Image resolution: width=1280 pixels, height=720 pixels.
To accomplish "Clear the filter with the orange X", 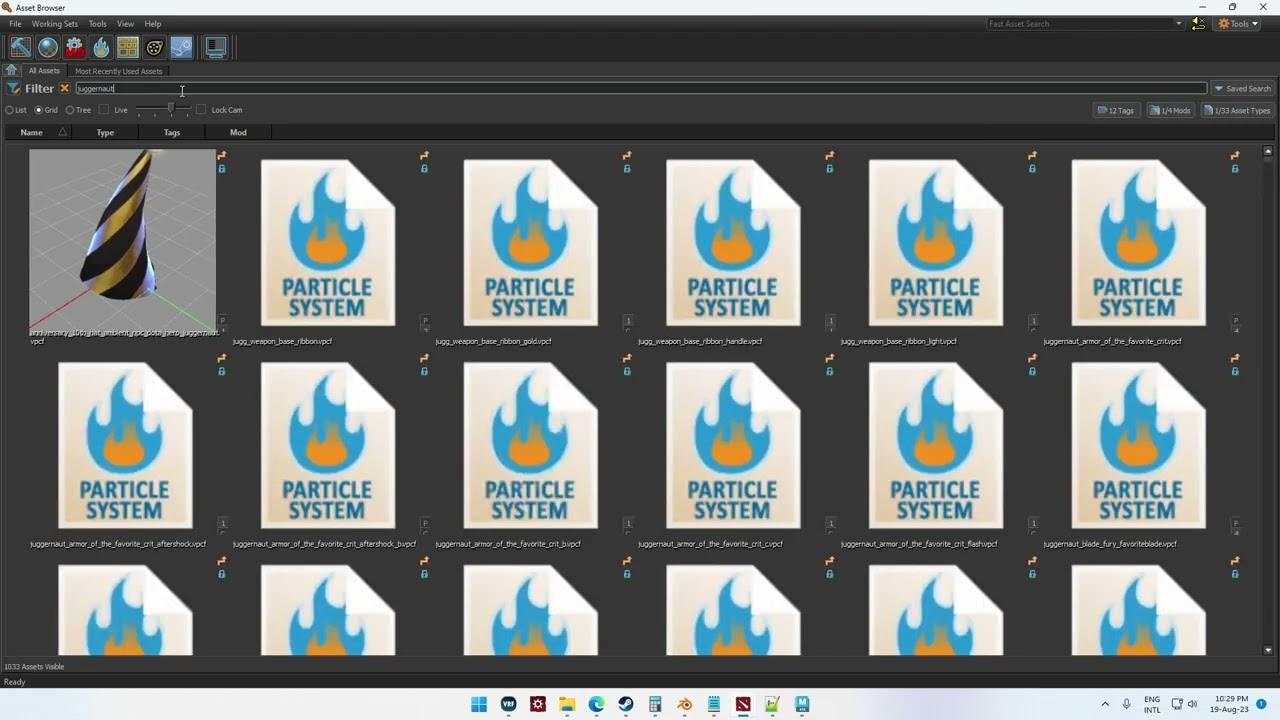I will pos(64,88).
